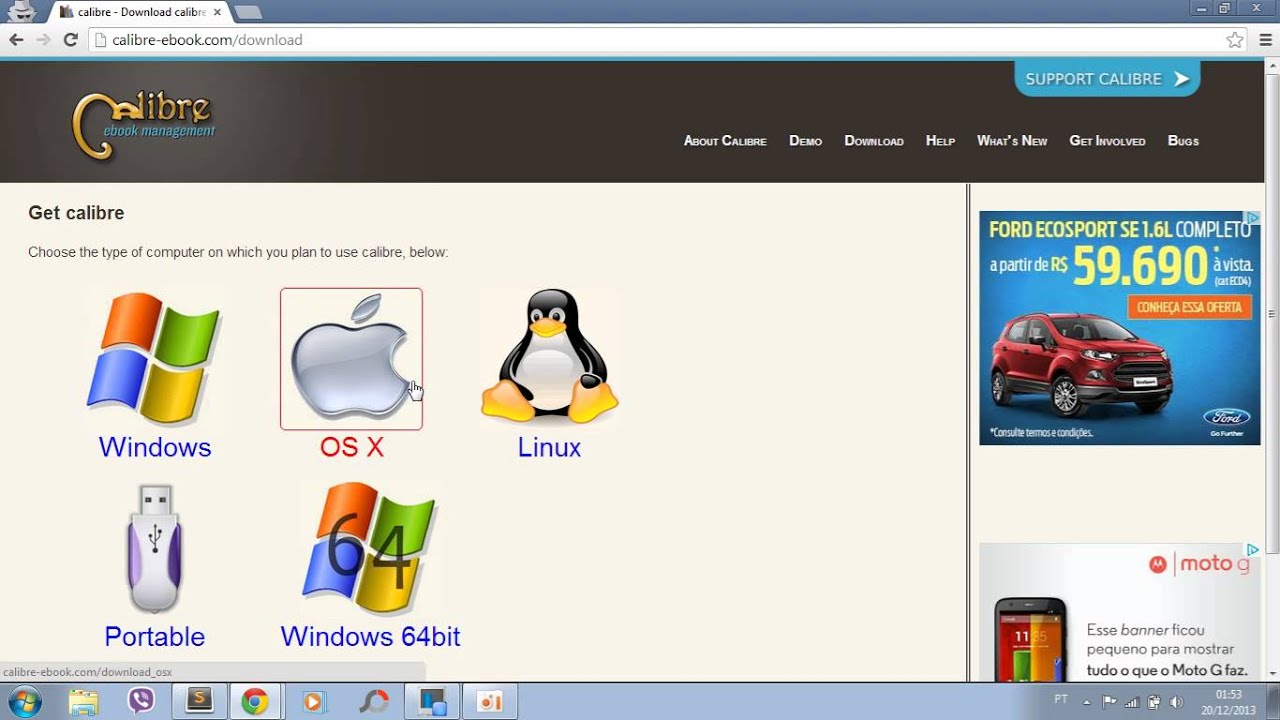
Task: Show hidden tray icons arrow
Action: point(1087,702)
